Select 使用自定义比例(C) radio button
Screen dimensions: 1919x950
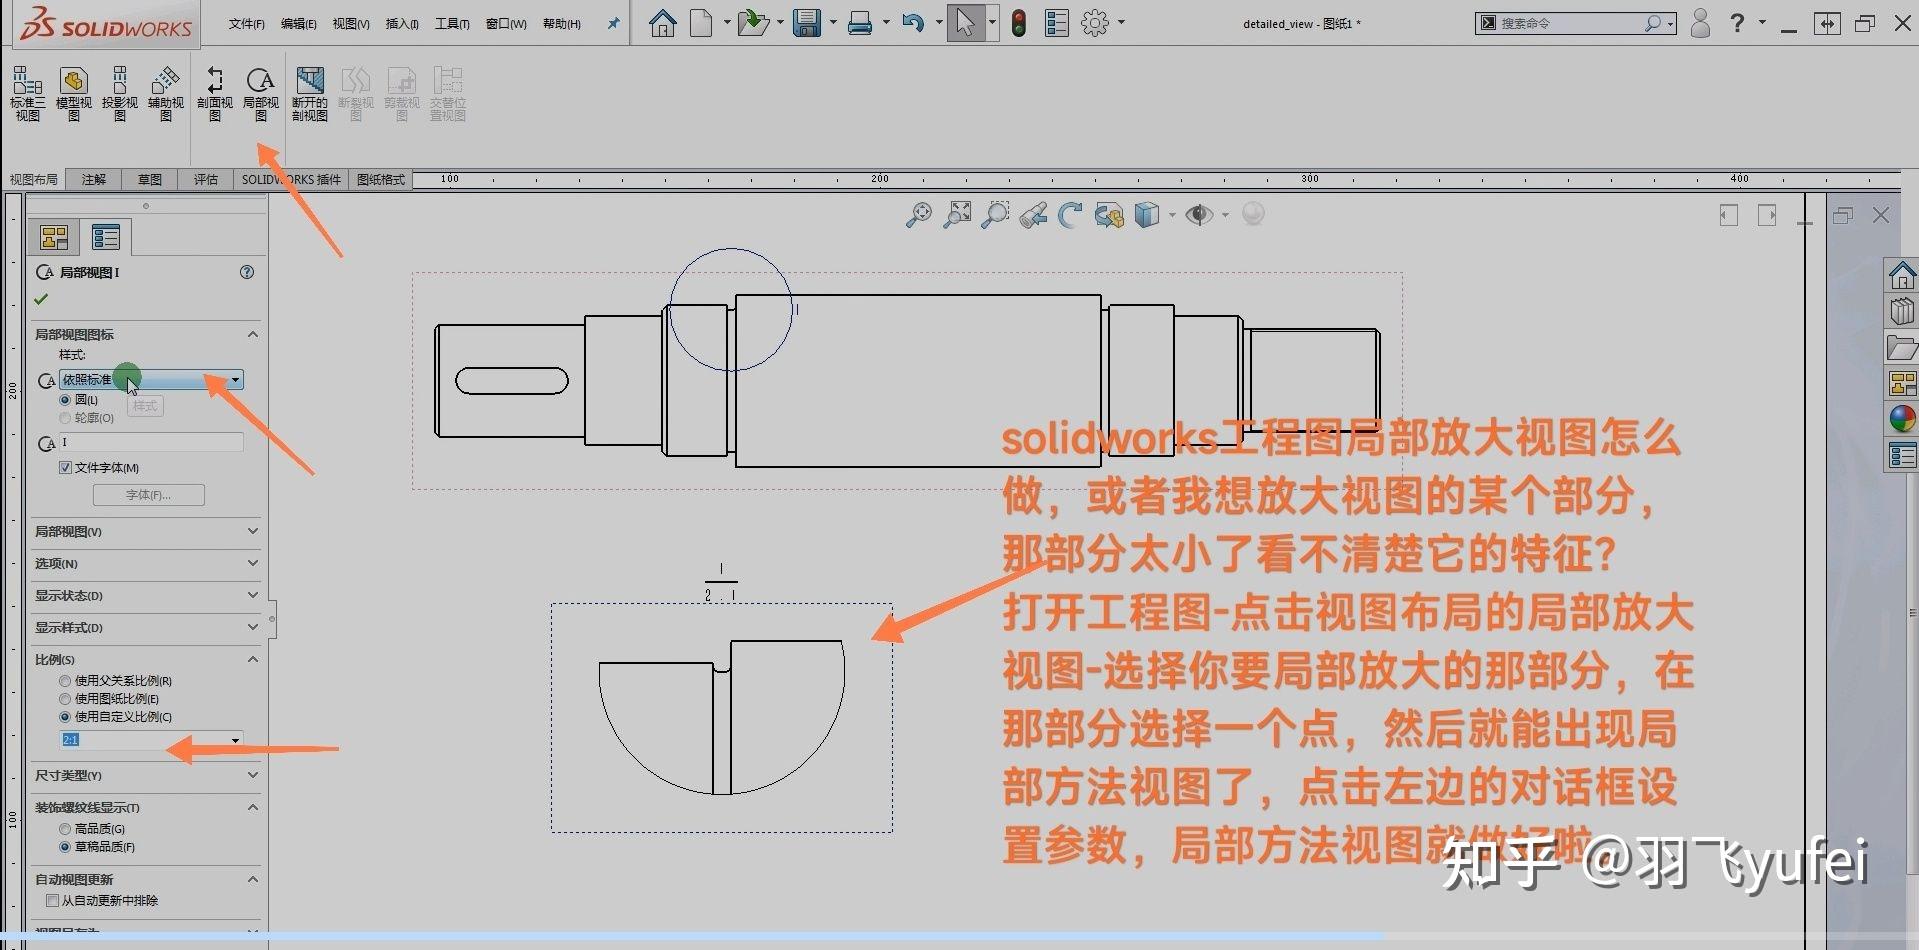pyautogui.click(x=65, y=716)
